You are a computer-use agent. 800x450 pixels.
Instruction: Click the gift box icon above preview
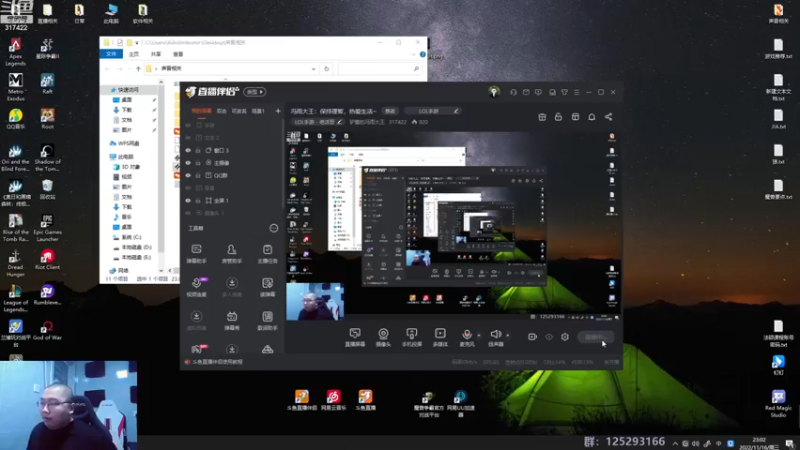pyautogui.click(x=542, y=117)
